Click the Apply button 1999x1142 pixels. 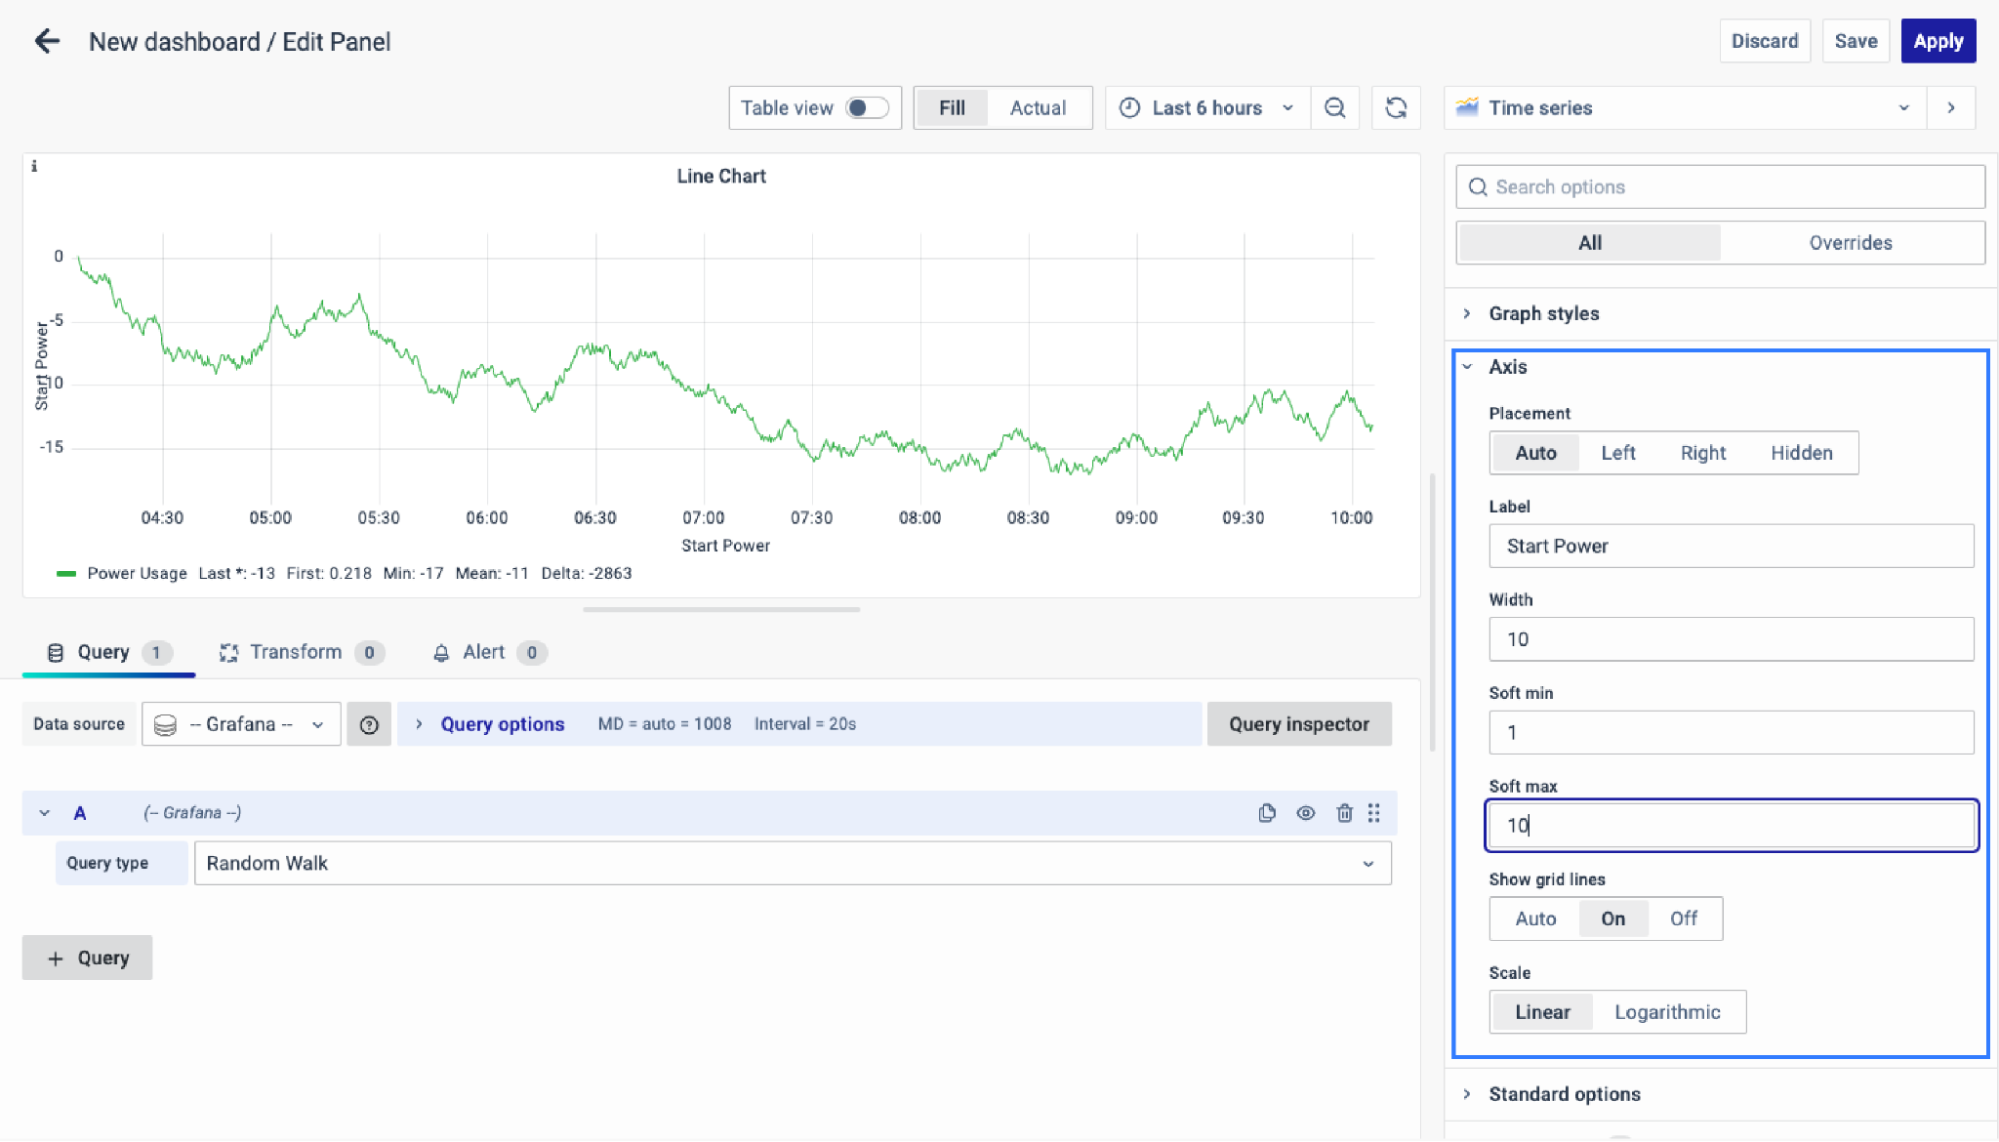coord(1937,41)
